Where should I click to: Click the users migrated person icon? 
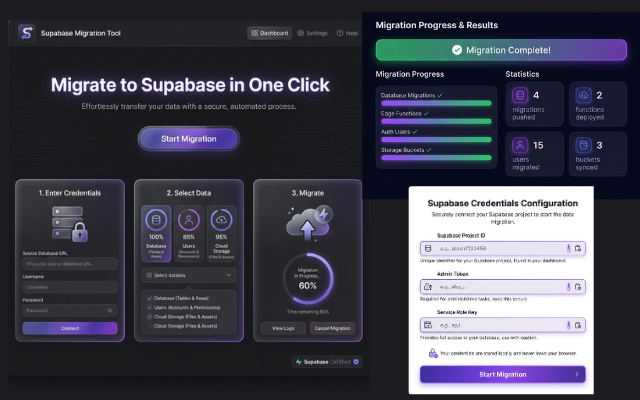(x=520, y=145)
